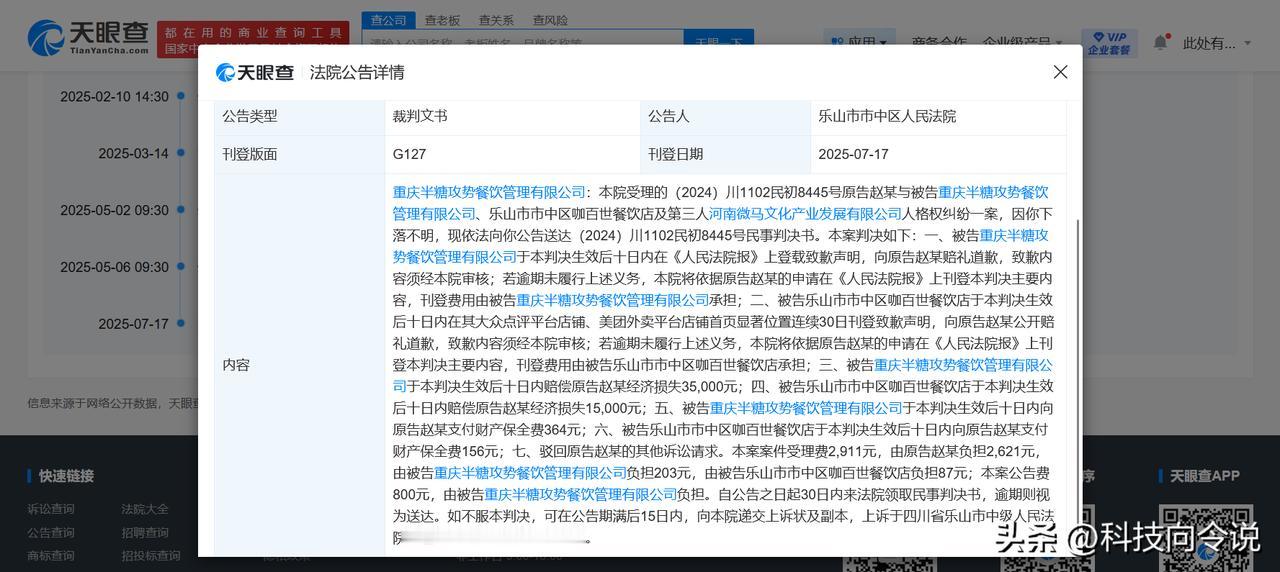Open the 诉讼查询 footer link
This screenshot has width=1280, height=572.
coord(51,509)
